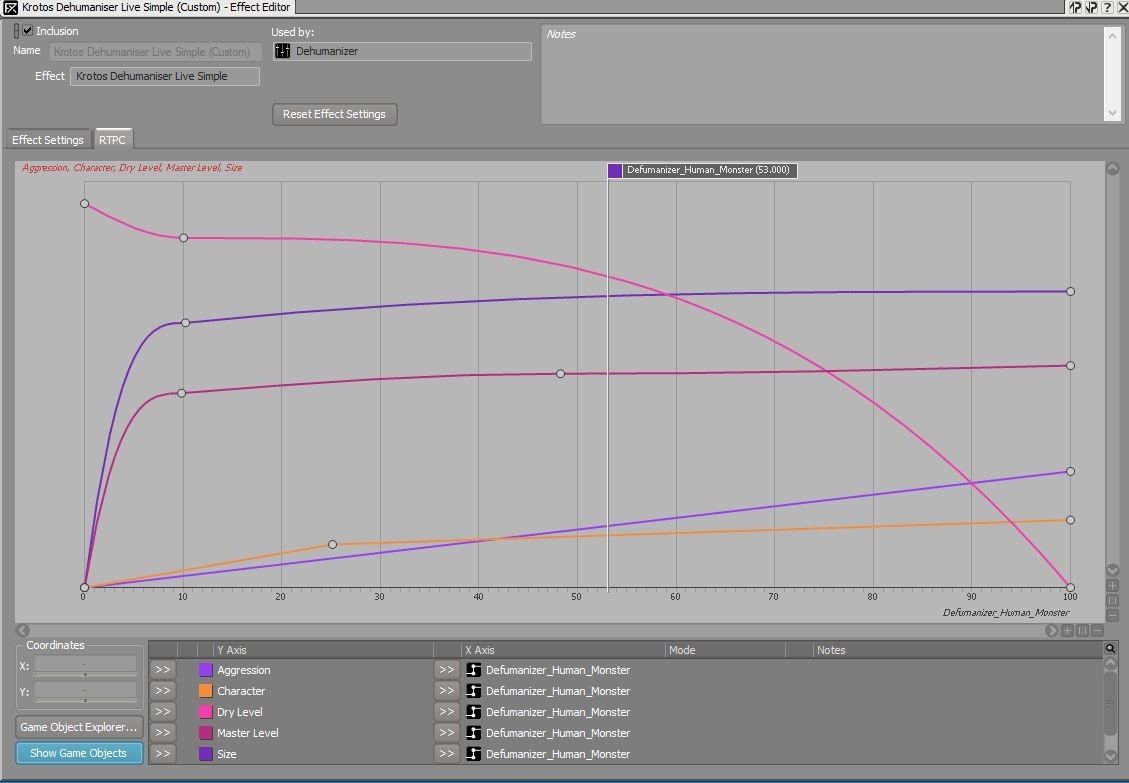Select the Dry Level curve point at X=10
Image resolution: width=1129 pixels, height=783 pixels.
[x=184, y=238]
